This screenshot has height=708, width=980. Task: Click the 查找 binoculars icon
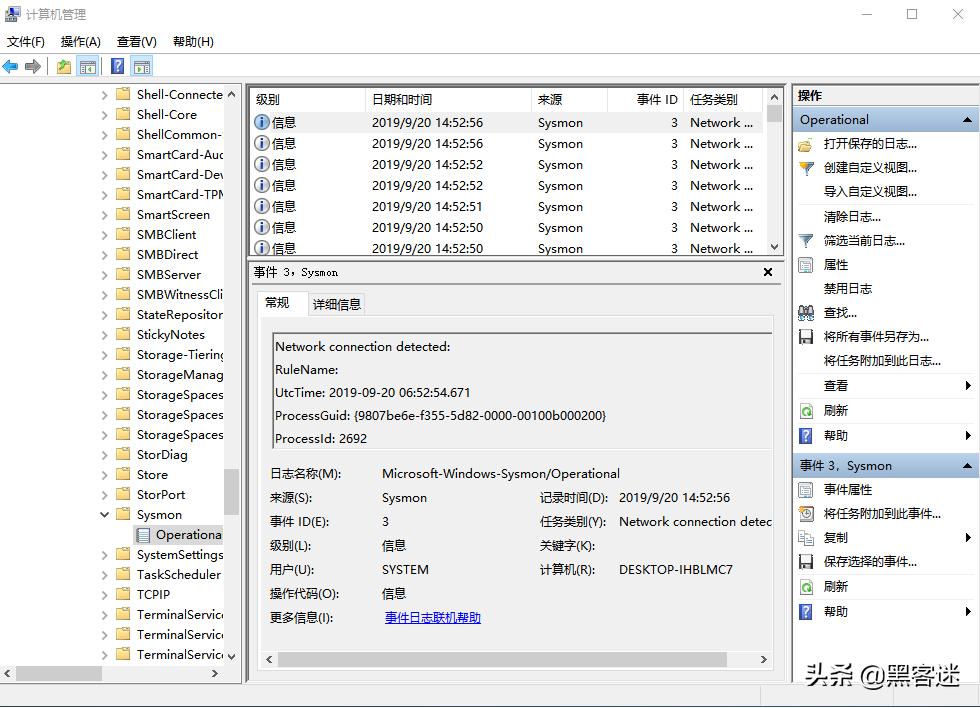click(x=805, y=313)
